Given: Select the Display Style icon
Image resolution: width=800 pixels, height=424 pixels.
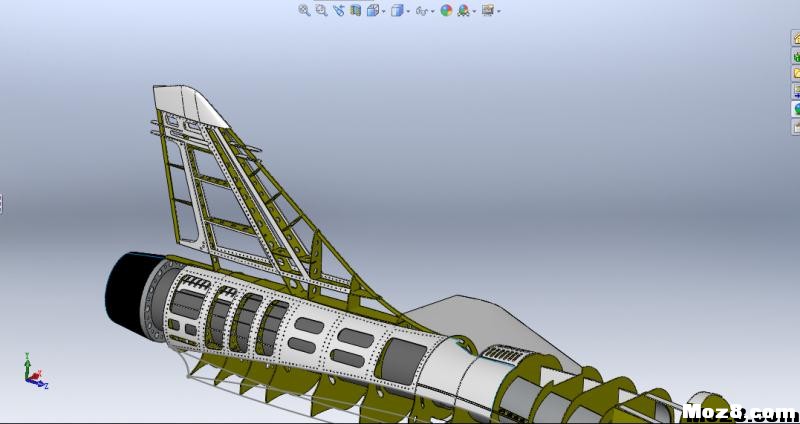Looking at the screenshot, I should click(x=397, y=10).
